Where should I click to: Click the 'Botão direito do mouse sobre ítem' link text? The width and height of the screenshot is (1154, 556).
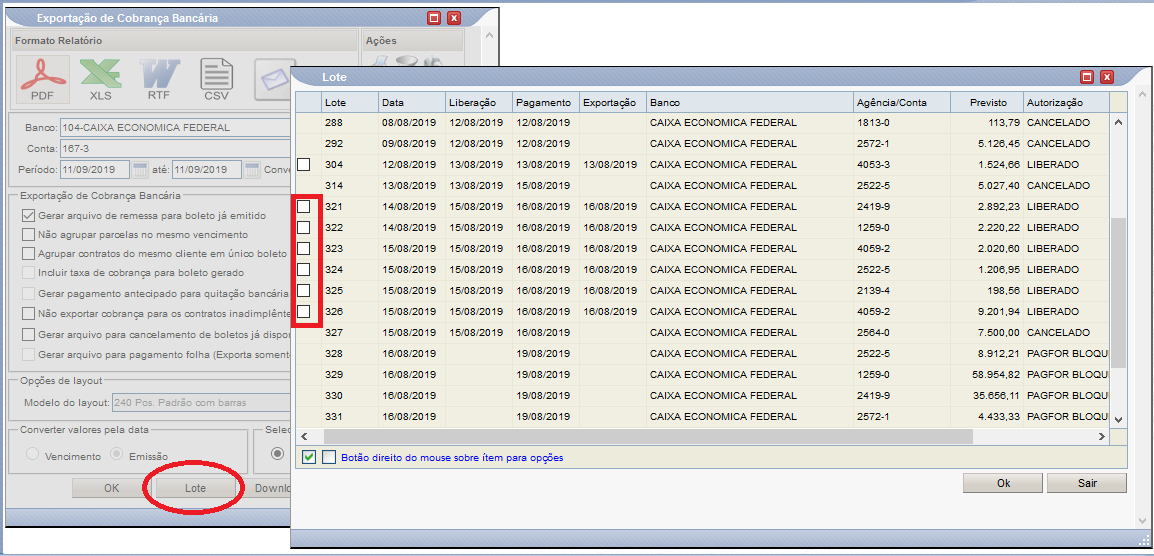point(452,457)
